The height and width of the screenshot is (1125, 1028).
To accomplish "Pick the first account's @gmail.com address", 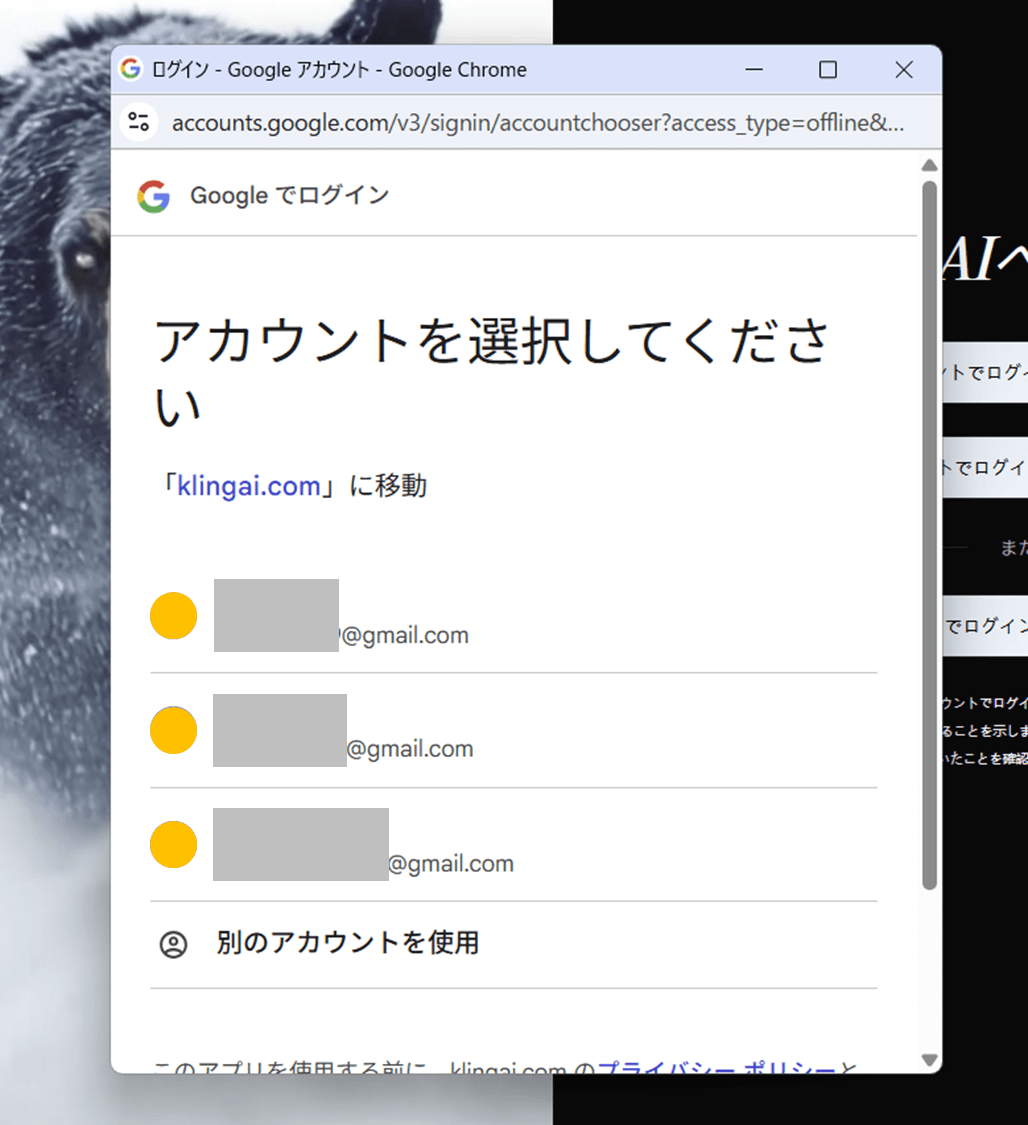I will pyautogui.click(x=404, y=636).
